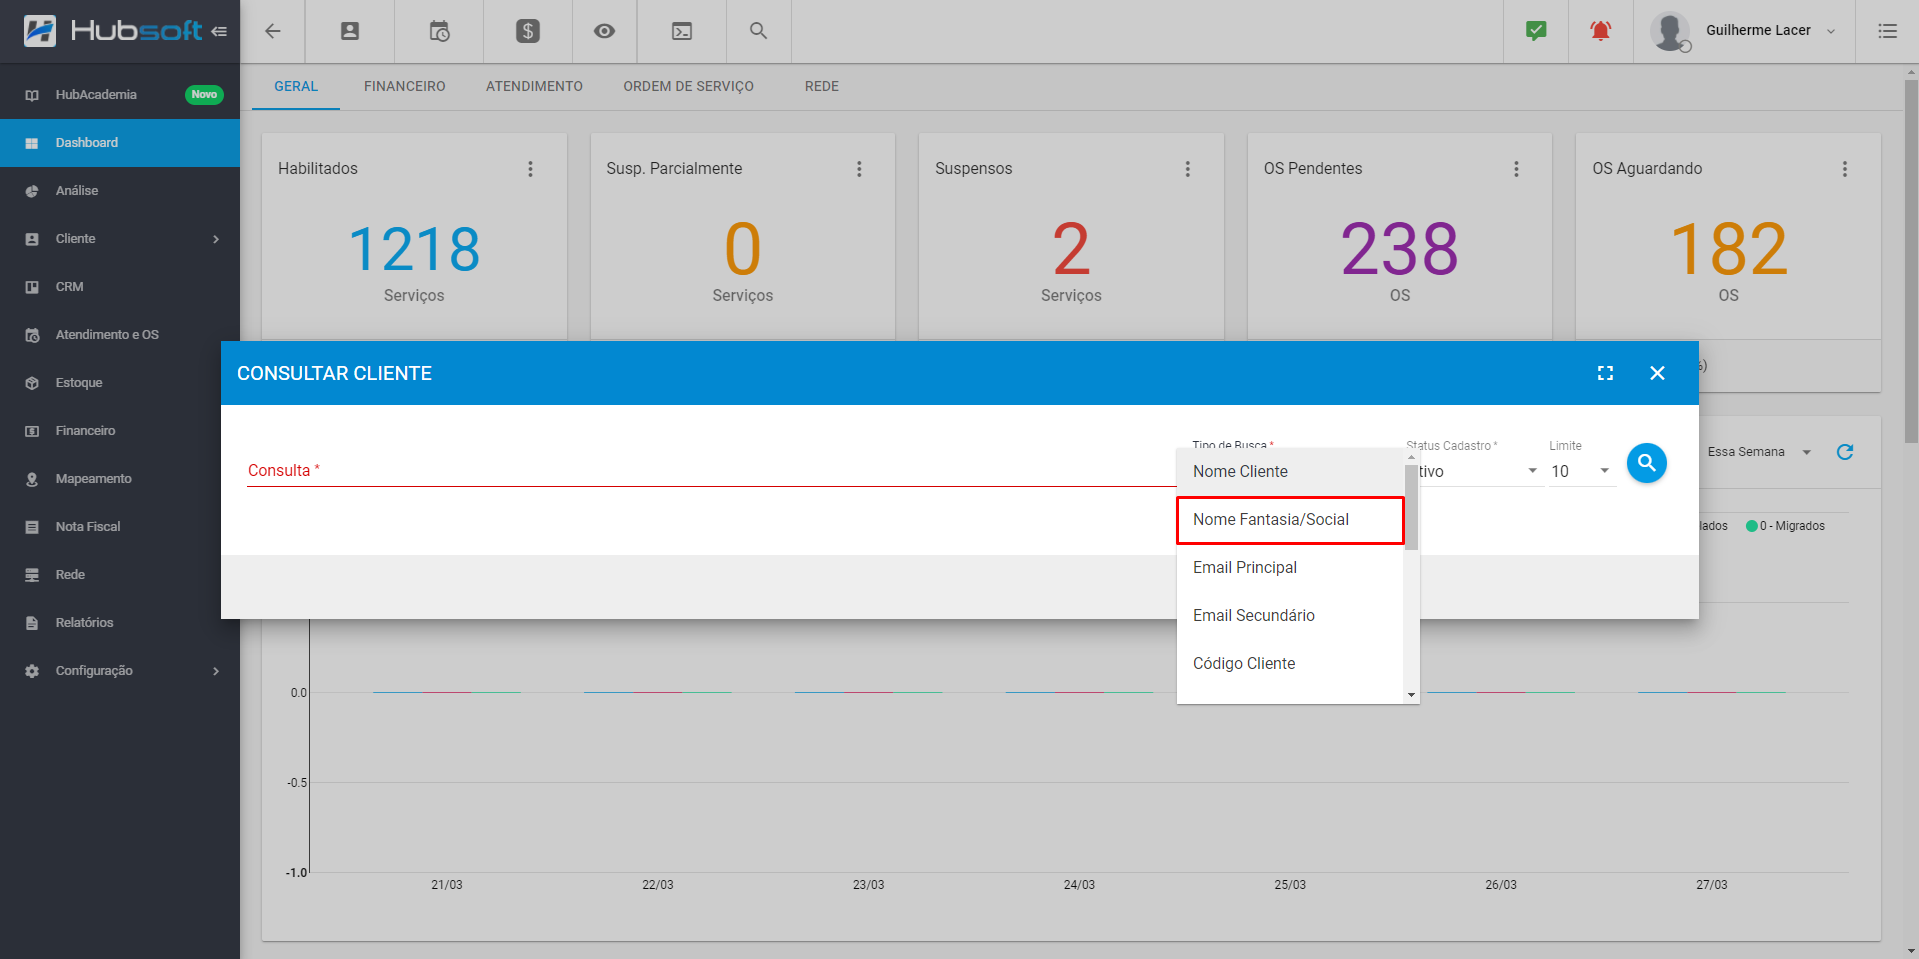Image resolution: width=1919 pixels, height=959 pixels.
Task: Open Análise in the sidebar
Action: coord(120,191)
